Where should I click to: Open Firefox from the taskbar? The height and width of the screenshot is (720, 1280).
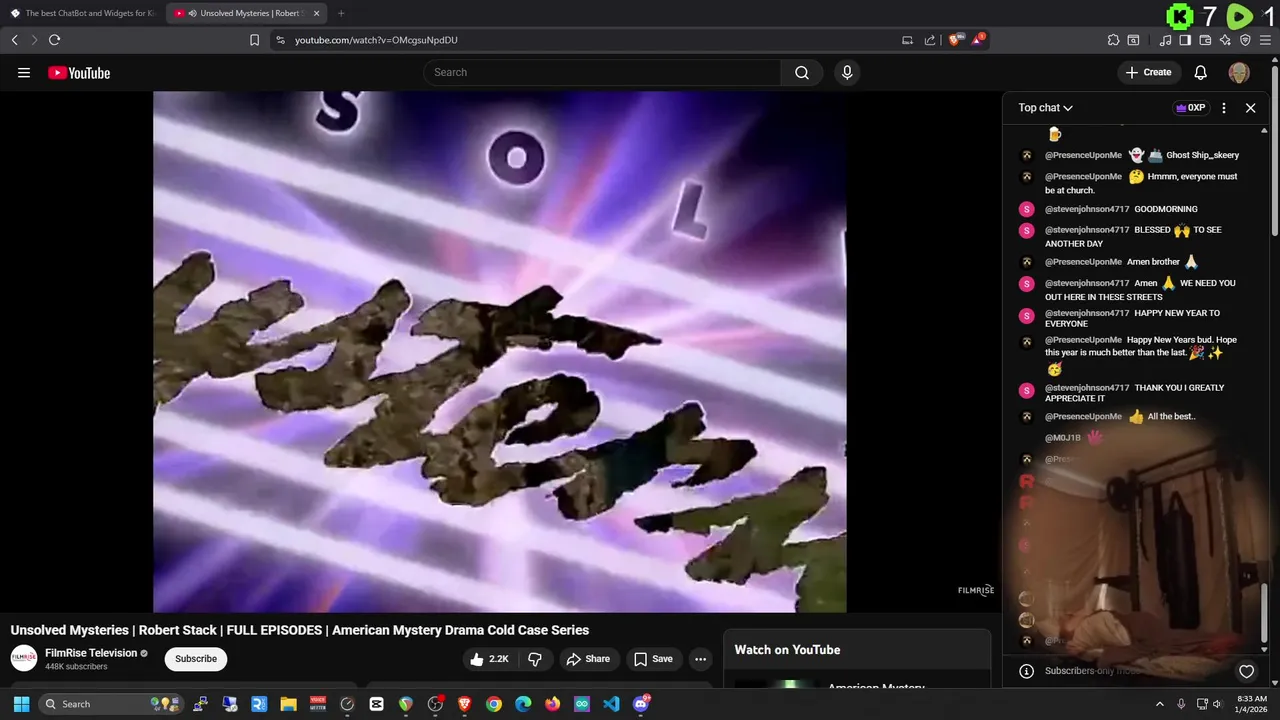point(553,704)
